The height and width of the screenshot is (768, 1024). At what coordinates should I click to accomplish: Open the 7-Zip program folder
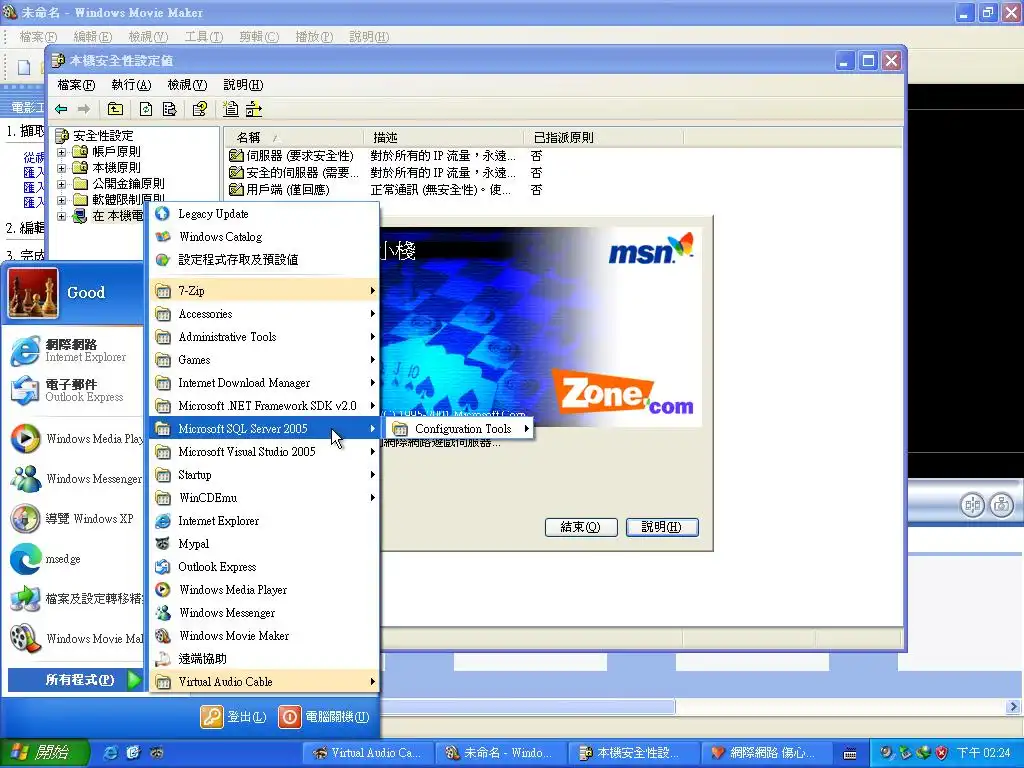[264, 291]
